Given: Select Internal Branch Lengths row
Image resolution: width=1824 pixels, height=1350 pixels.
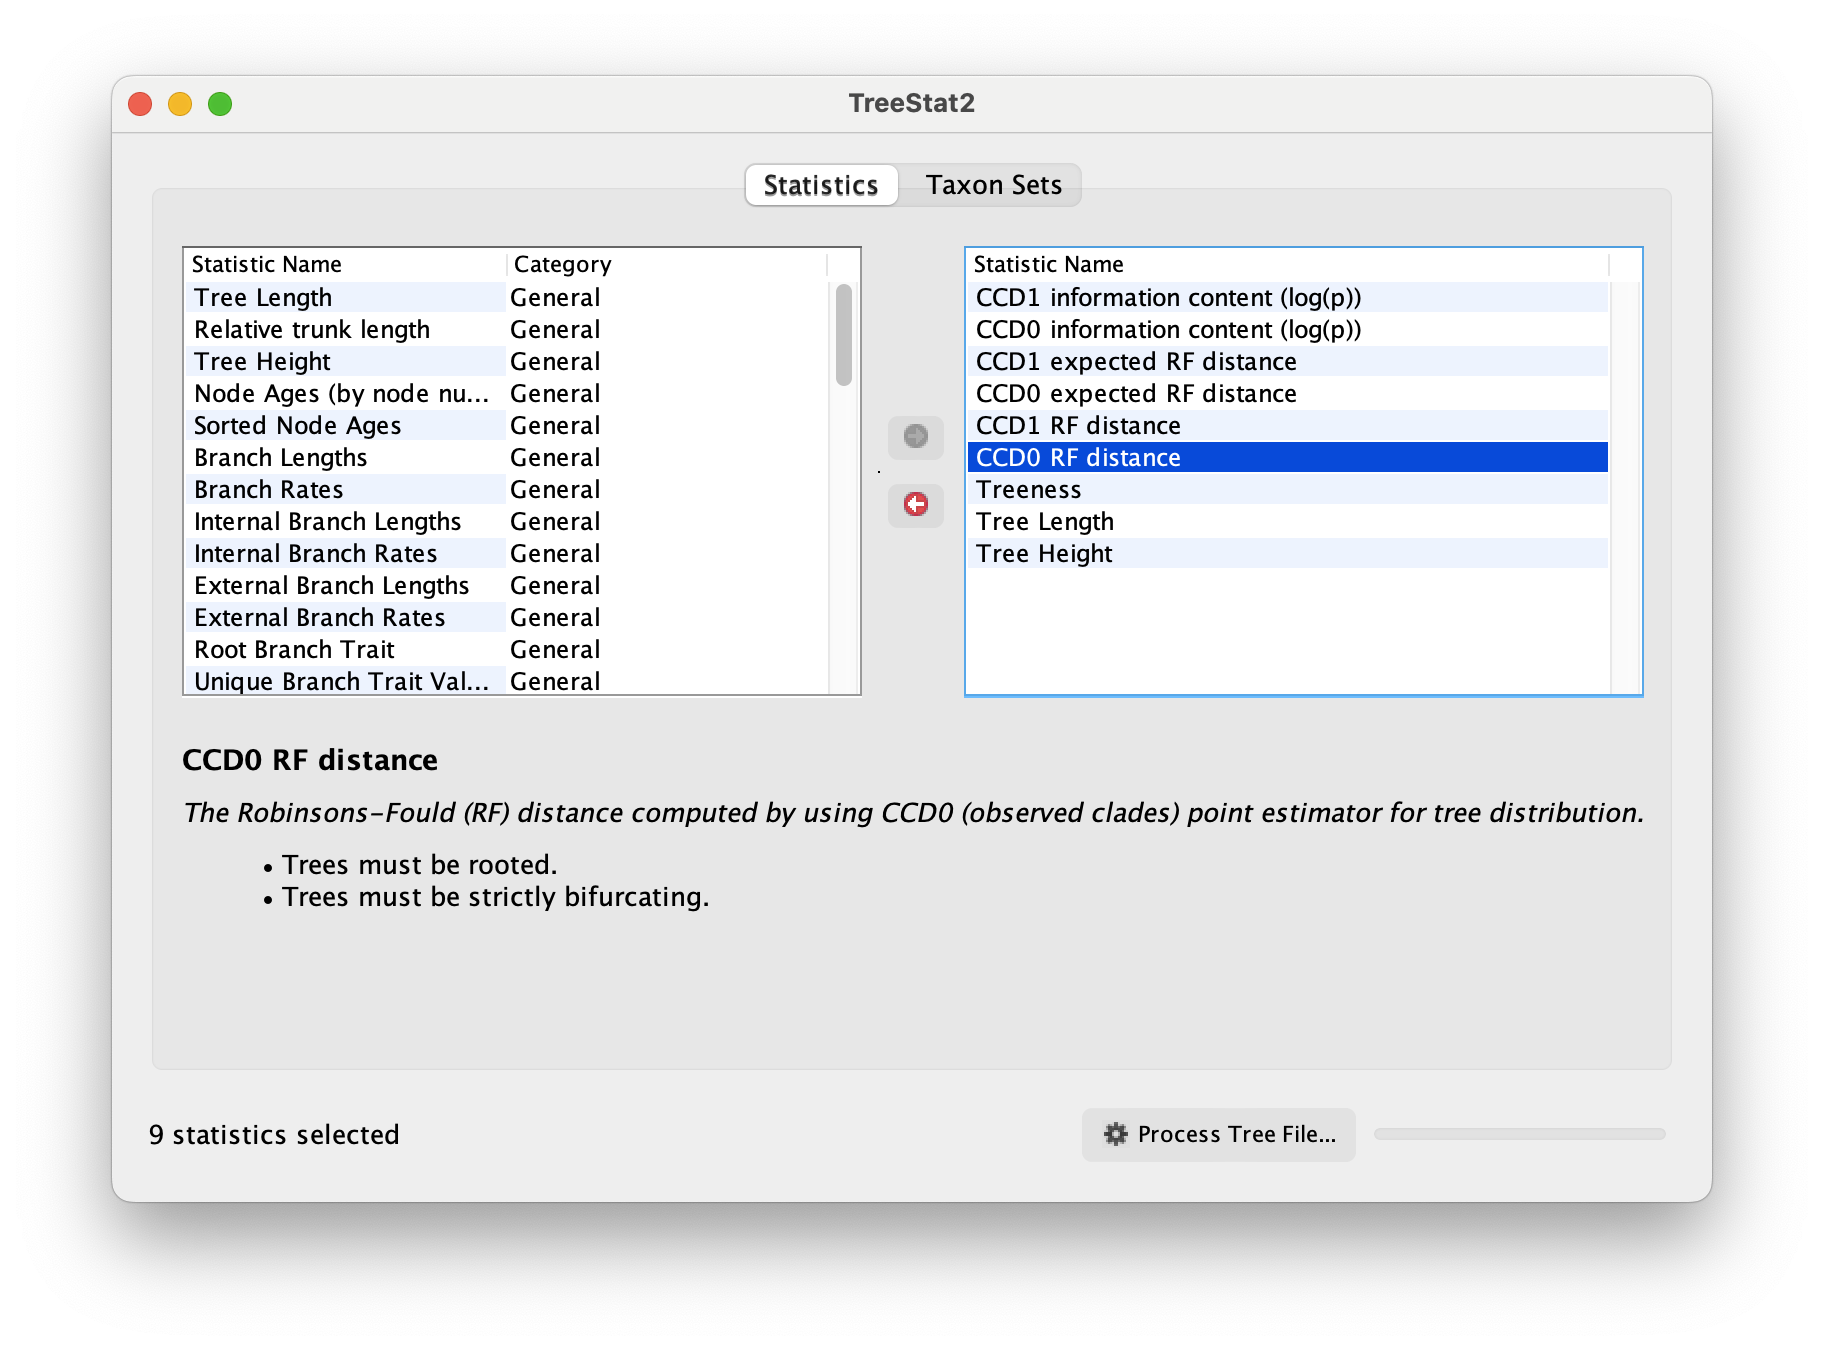Looking at the screenshot, I should pyautogui.click(x=506, y=522).
